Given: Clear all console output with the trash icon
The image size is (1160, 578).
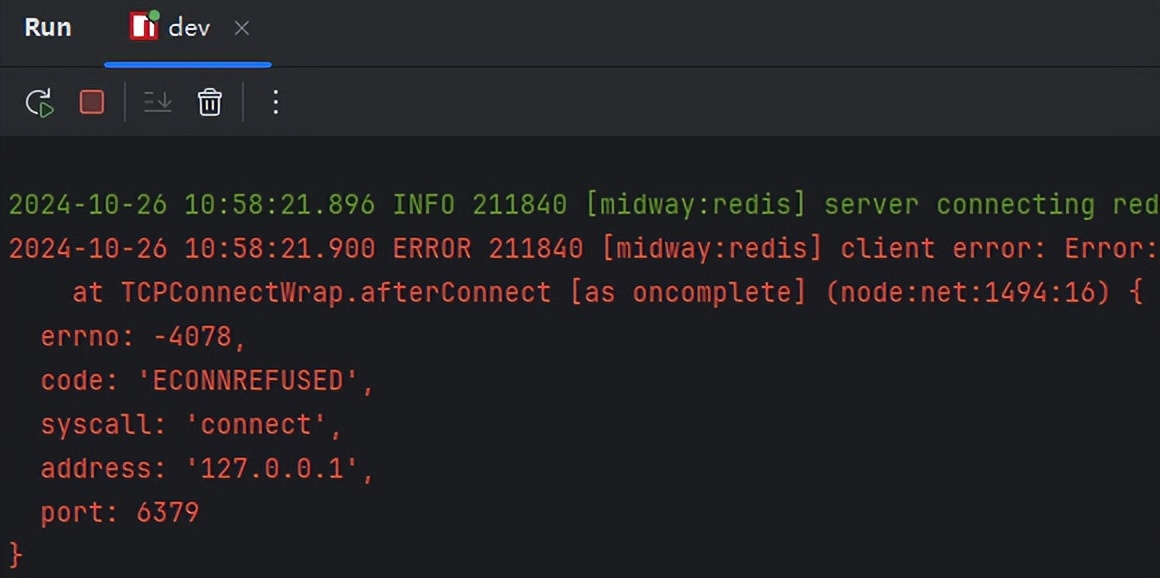Looking at the screenshot, I should (208, 101).
